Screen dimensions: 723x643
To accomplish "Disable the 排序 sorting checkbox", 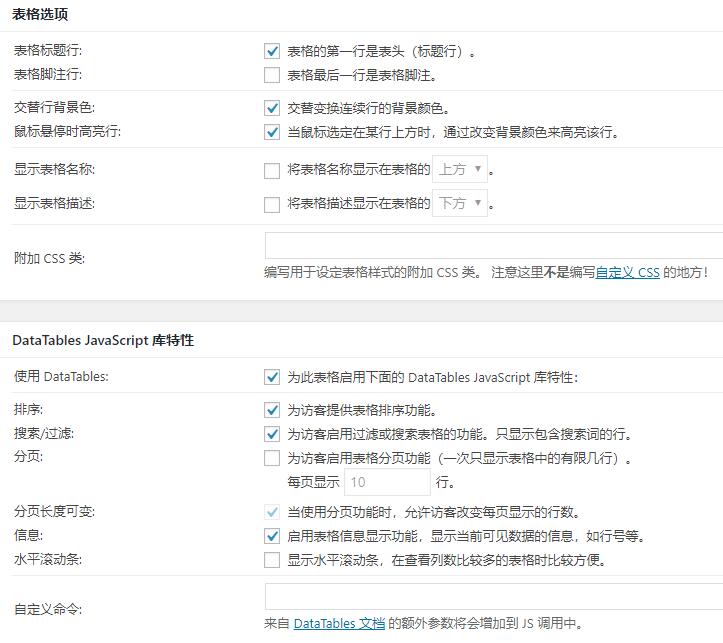I will coord(272,410).
